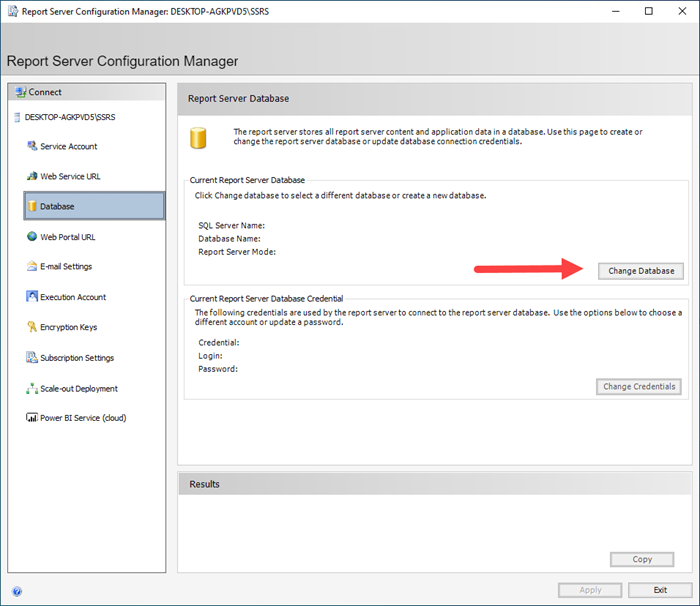Click Current Report Server Database Credential title
The width and height of the screenshot is (700, 606).
[x=266, y=298]
